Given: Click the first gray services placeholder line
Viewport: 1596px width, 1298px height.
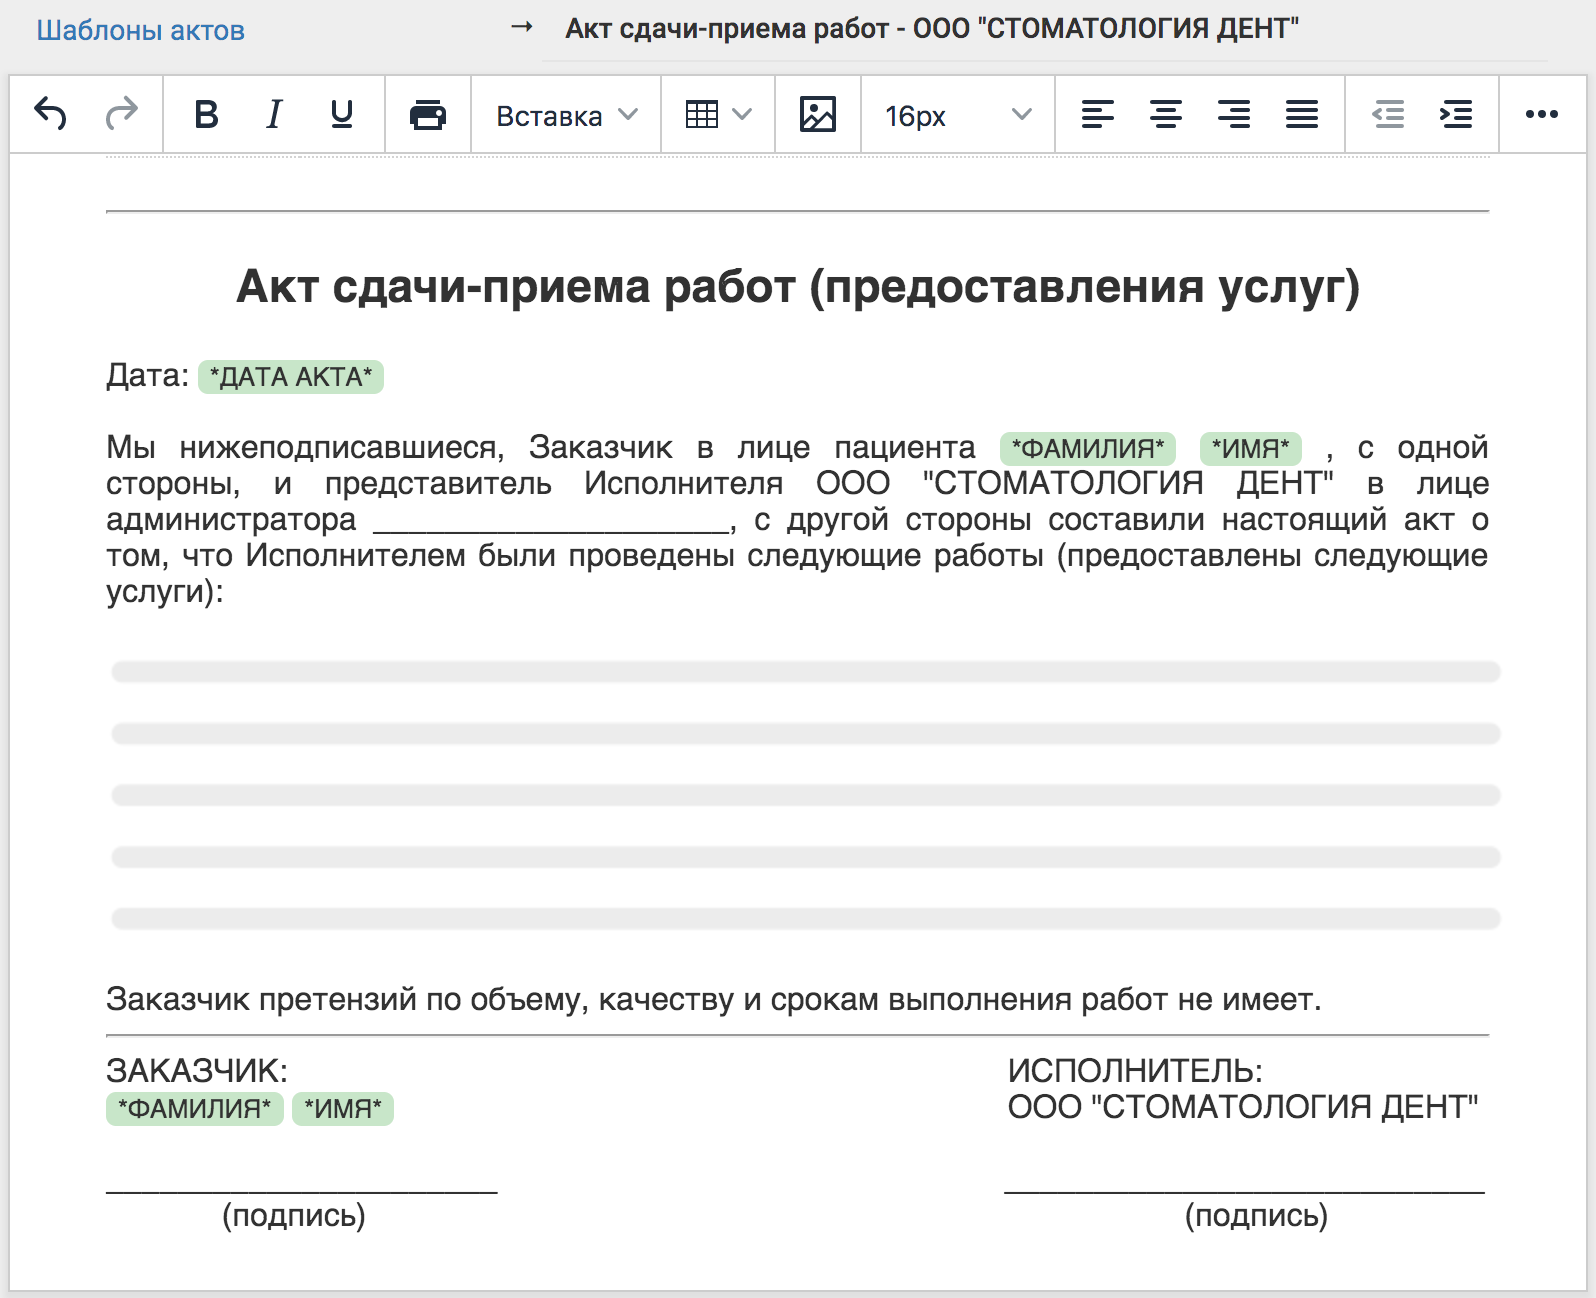Looking at the screenshot, I should pyautogui.click(x=806, y=671).
